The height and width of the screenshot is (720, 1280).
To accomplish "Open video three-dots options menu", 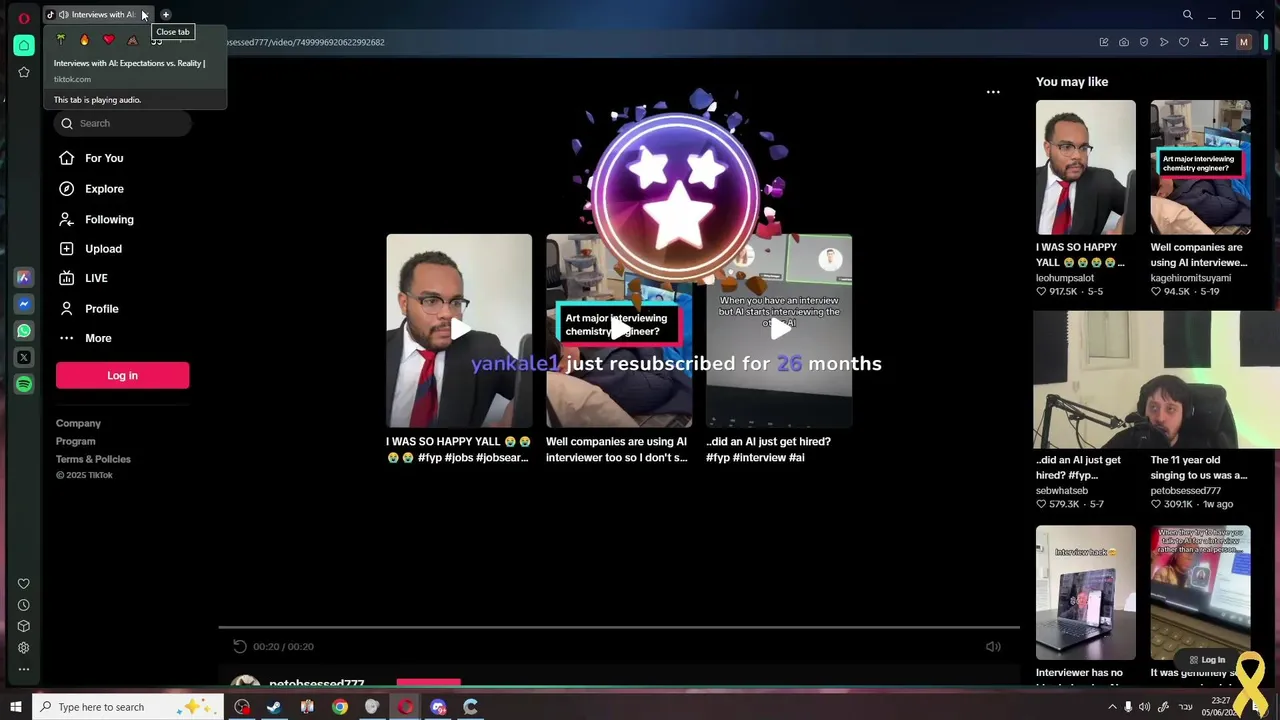I will 993,92.
